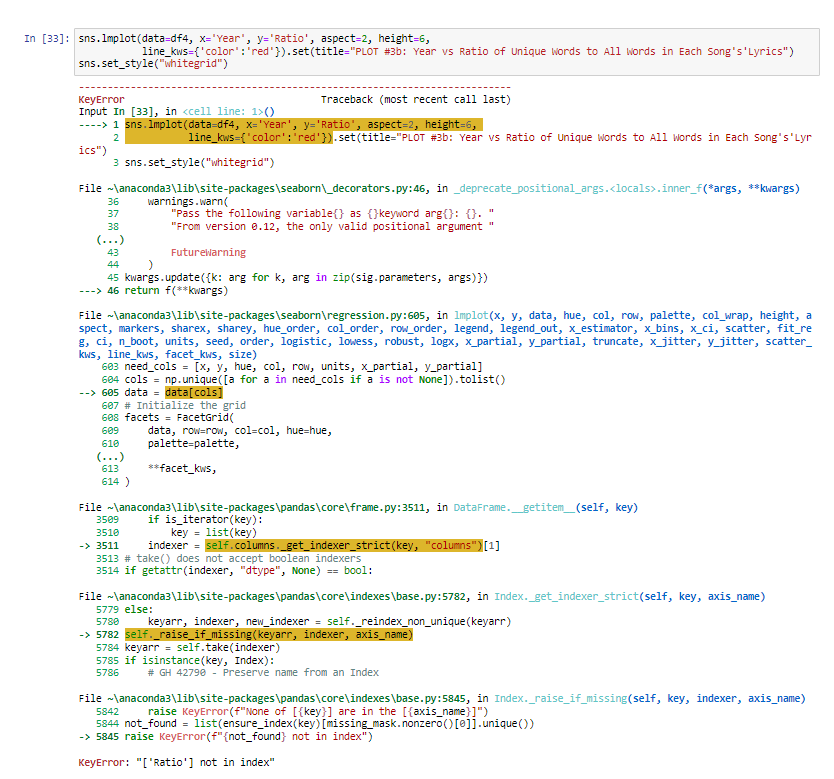
Task: Click the '# Initialize the grid' comment
Action: (x=185, y=405)
